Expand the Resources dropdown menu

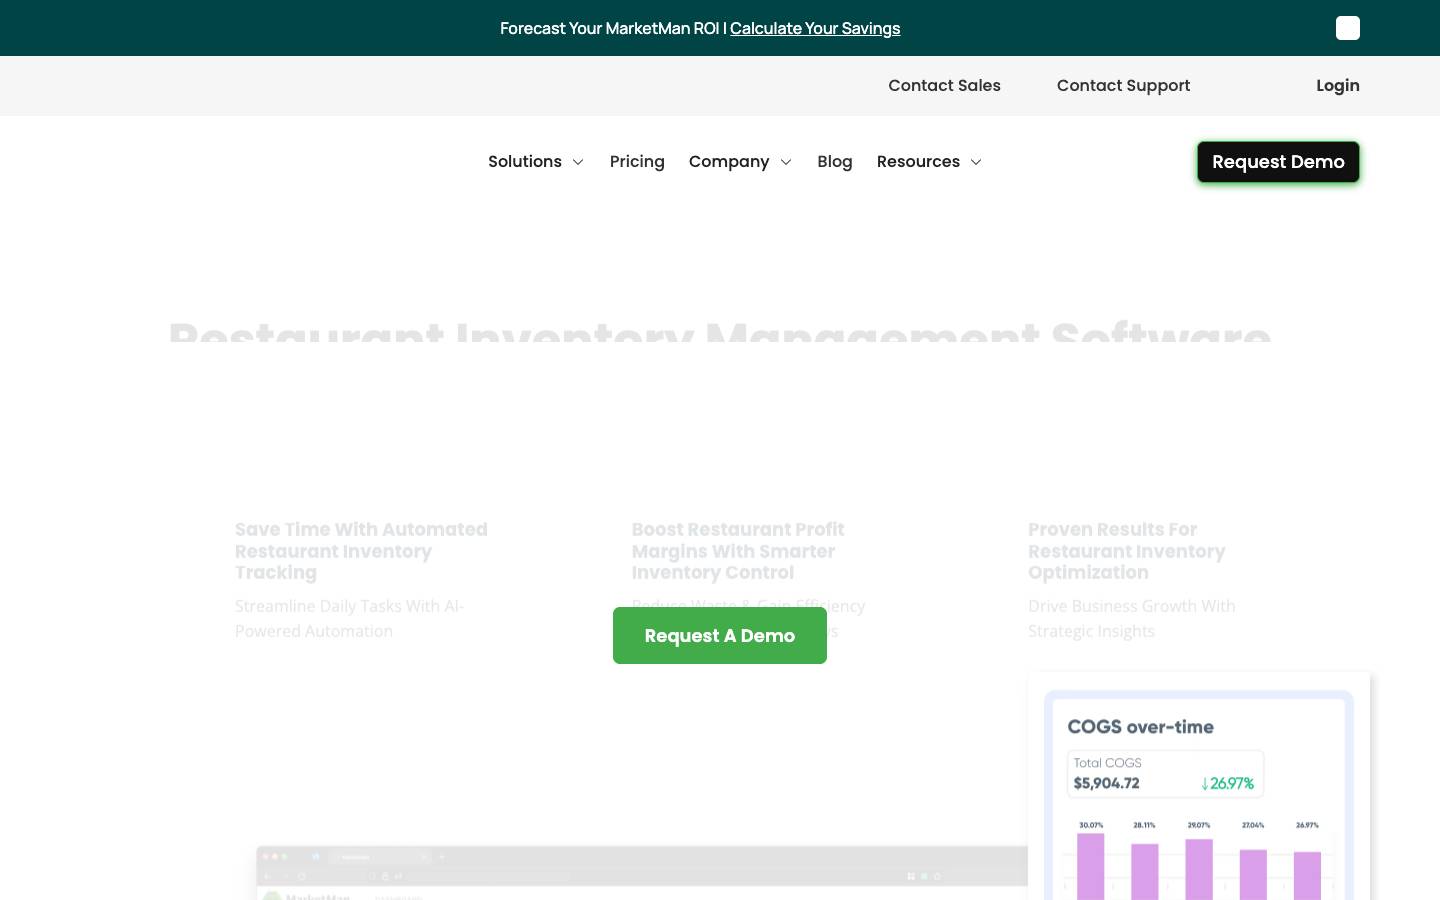929,162
